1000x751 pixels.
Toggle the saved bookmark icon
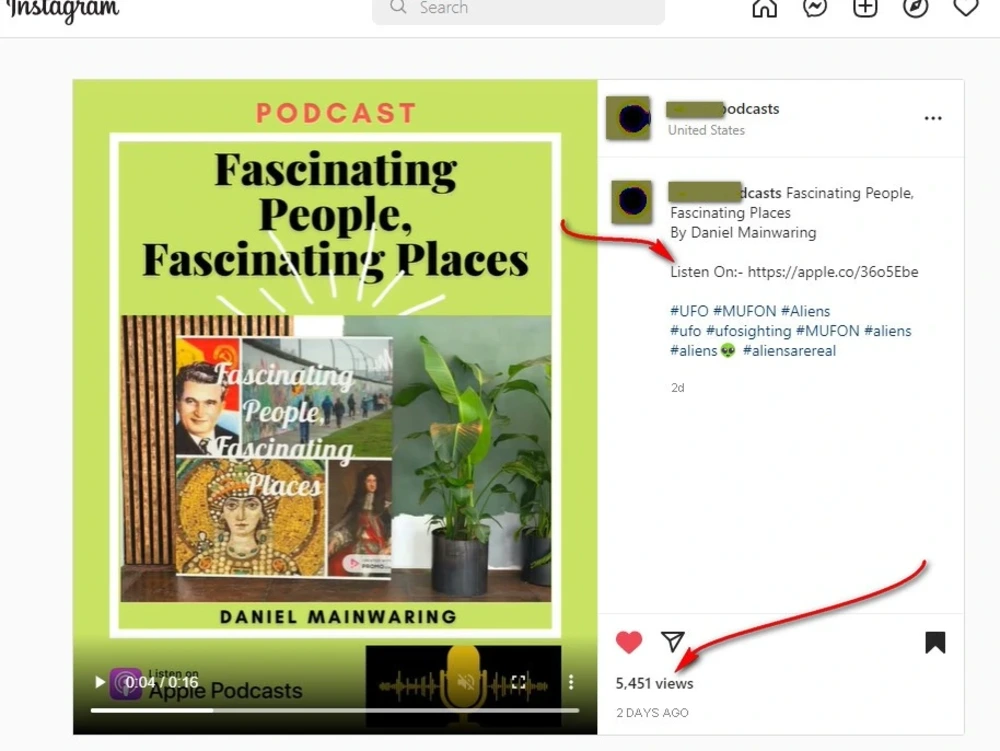(935, 643)
